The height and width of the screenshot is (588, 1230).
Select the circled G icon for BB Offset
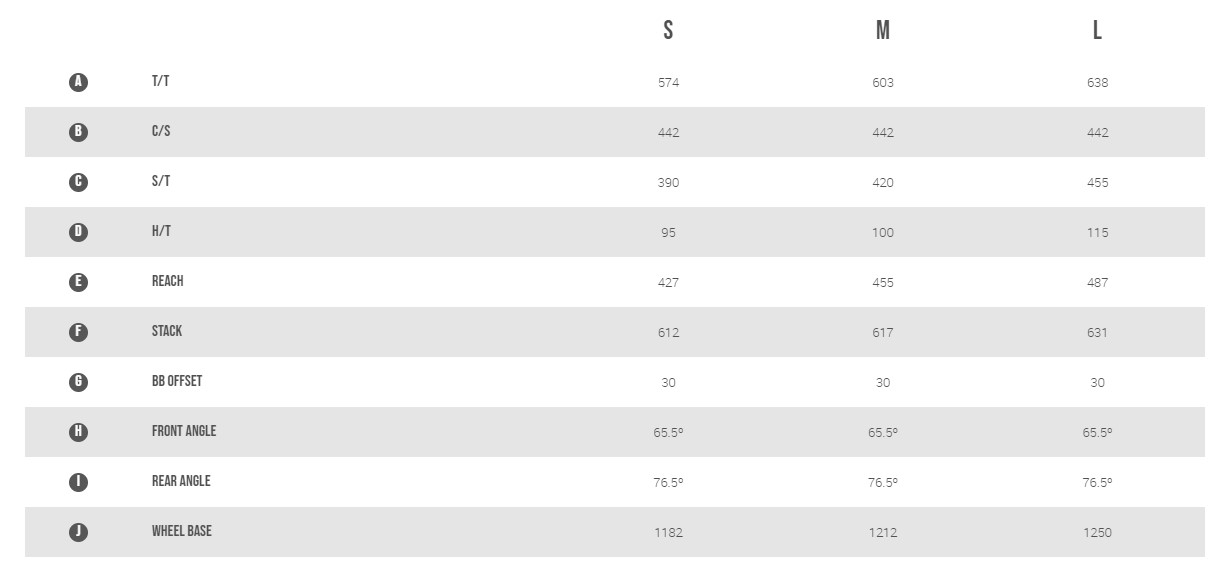coord(78,382)
